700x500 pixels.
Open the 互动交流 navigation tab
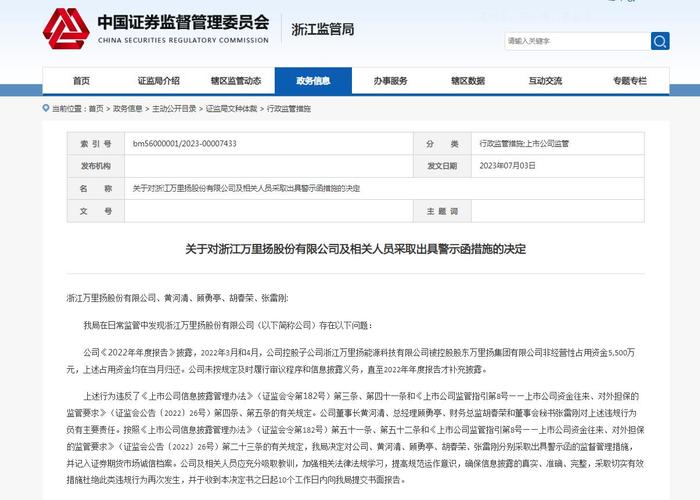[545, 81]
